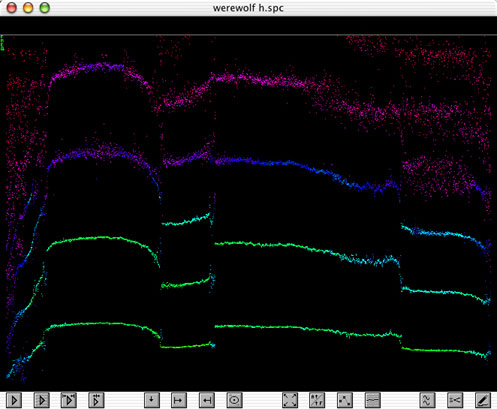This screenshot has width=497, height=409.
Task: Click the small green marker at top-left
Action: click(2, 43)
